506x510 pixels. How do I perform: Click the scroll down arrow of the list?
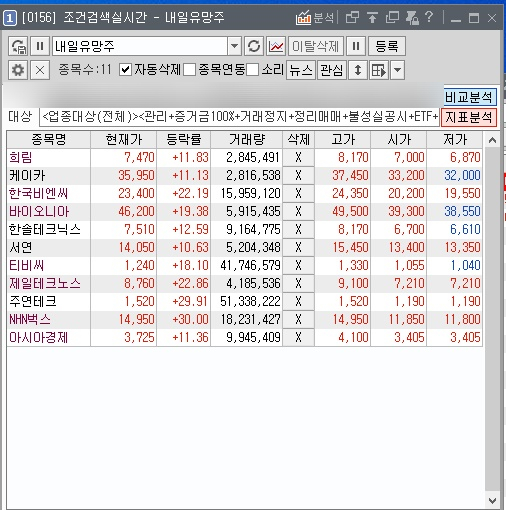click(492, 500)
